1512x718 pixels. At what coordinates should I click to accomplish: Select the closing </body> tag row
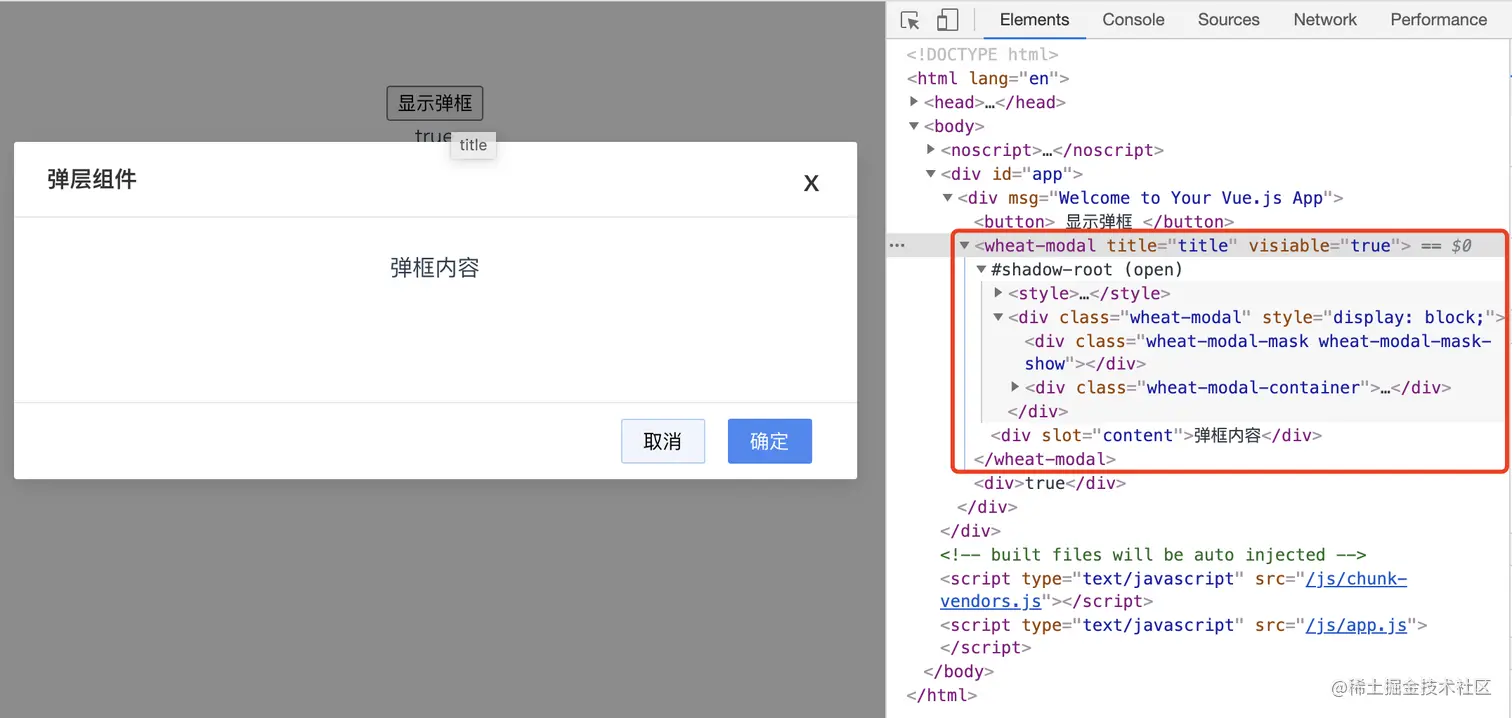(959, 671)
